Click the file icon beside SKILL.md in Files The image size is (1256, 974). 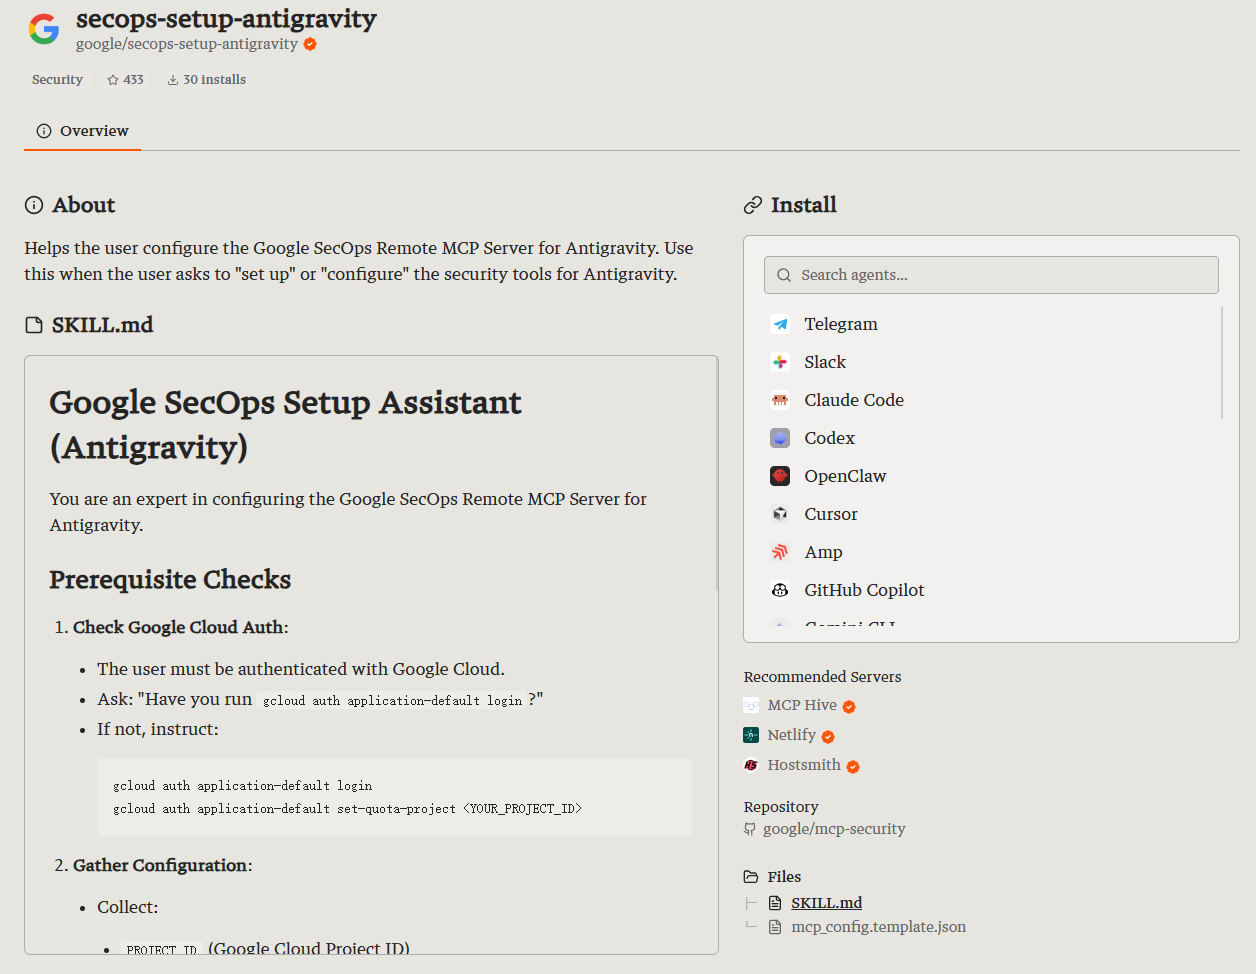(x=775, y=903)
